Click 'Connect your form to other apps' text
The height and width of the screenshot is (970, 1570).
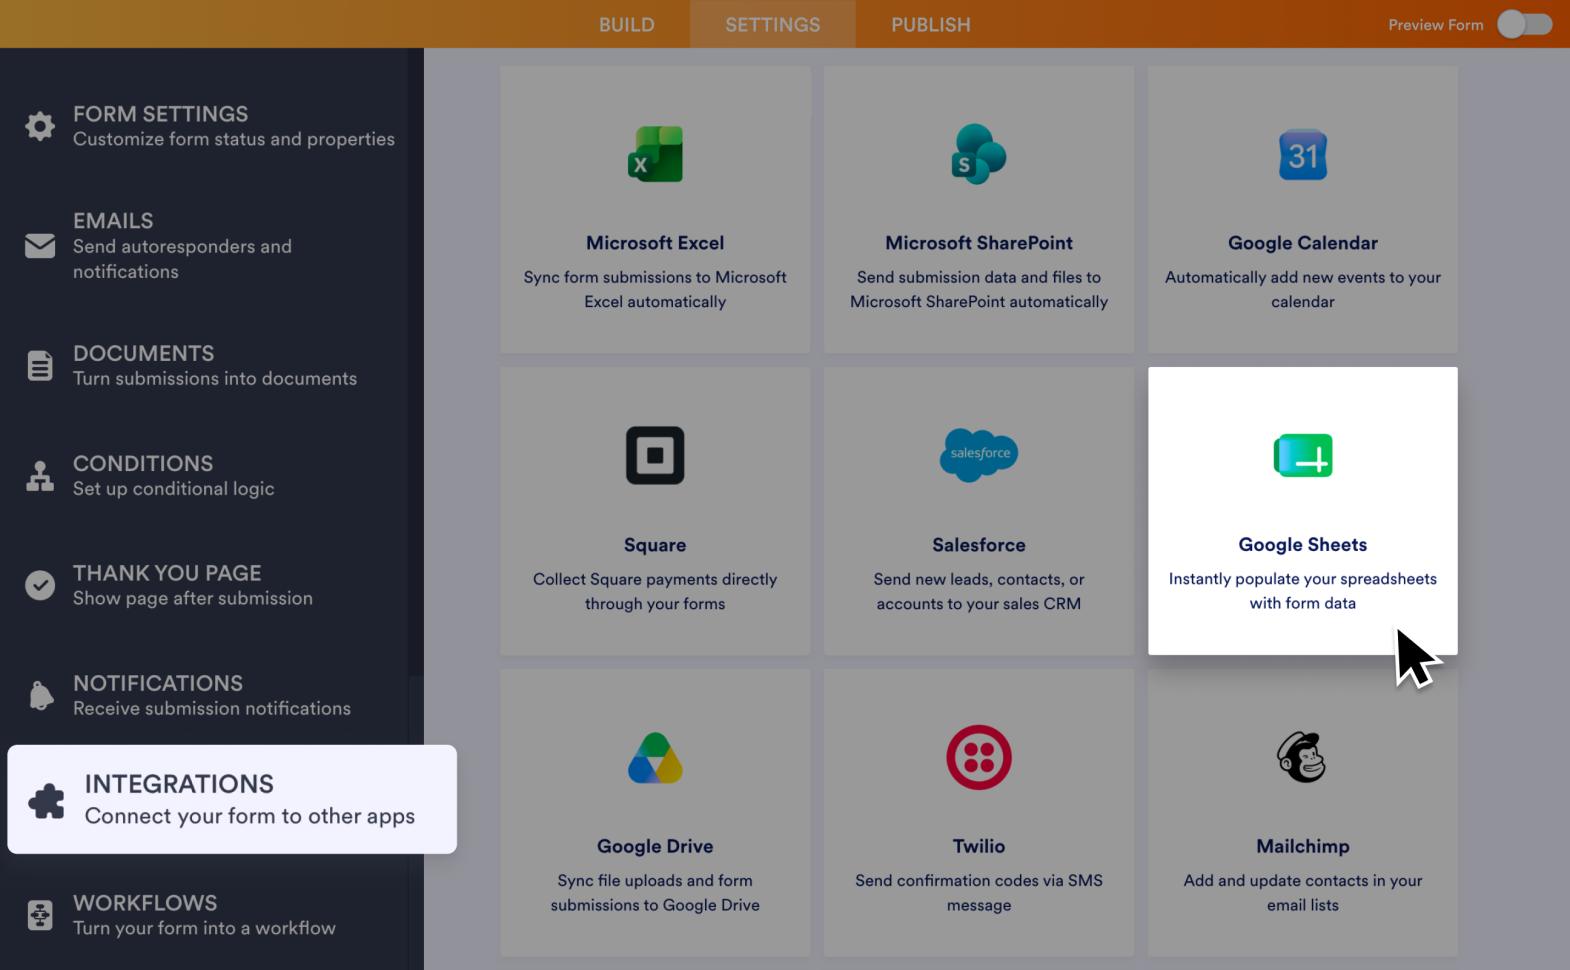[250, 816]
